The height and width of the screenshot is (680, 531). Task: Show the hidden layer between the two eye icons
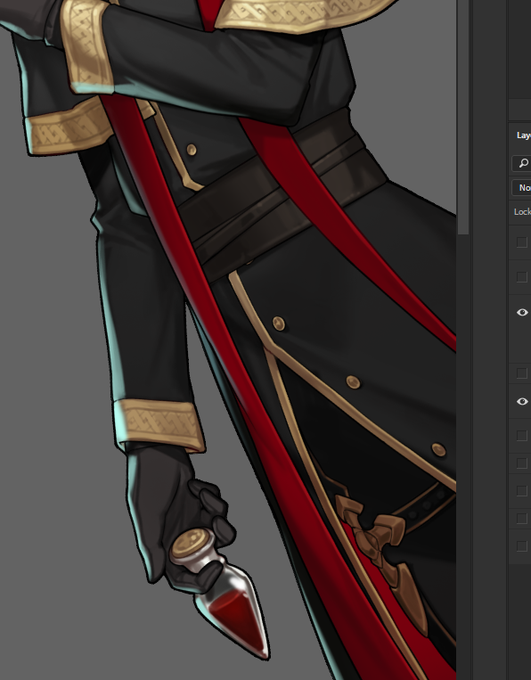pyautogui.click(x=522, y=373)
